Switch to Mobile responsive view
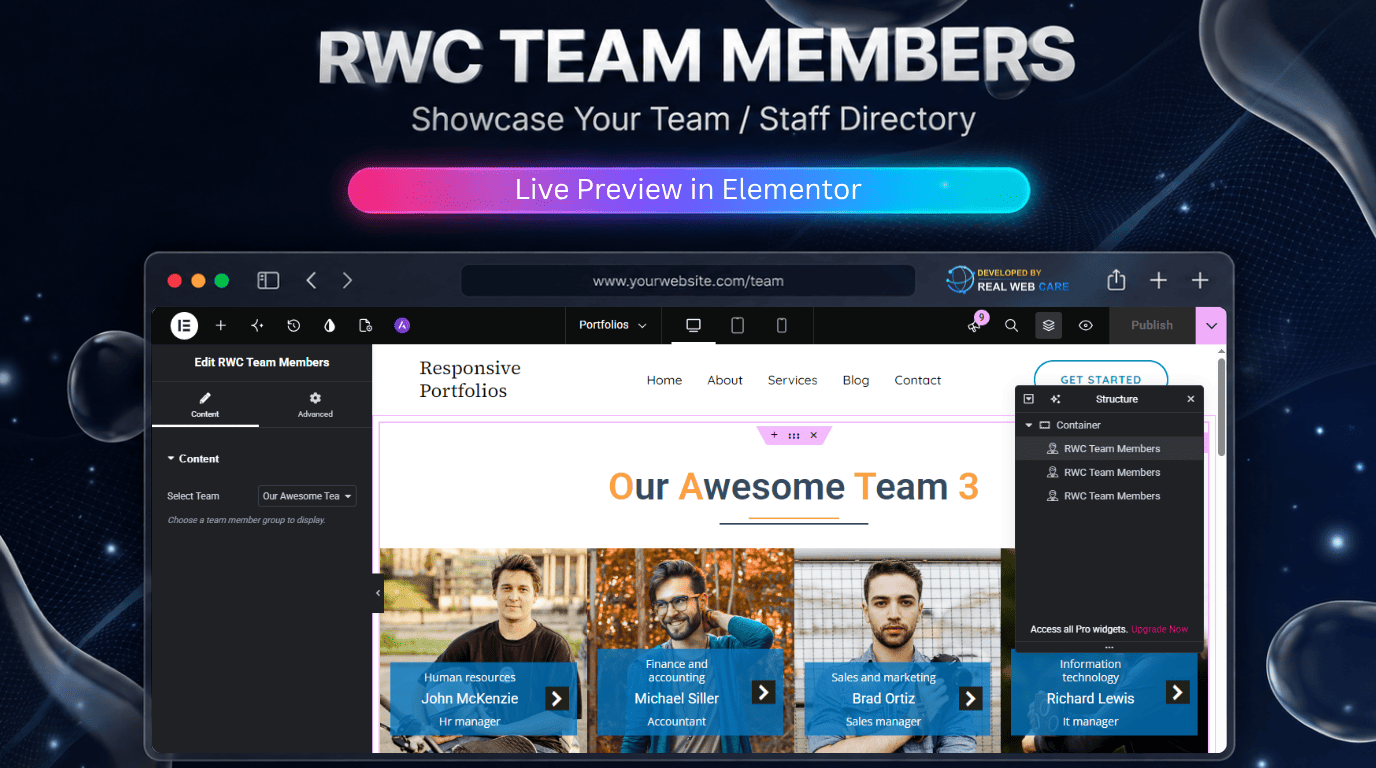Viewport: 1376px width, 768px height. tap(782, 325)
